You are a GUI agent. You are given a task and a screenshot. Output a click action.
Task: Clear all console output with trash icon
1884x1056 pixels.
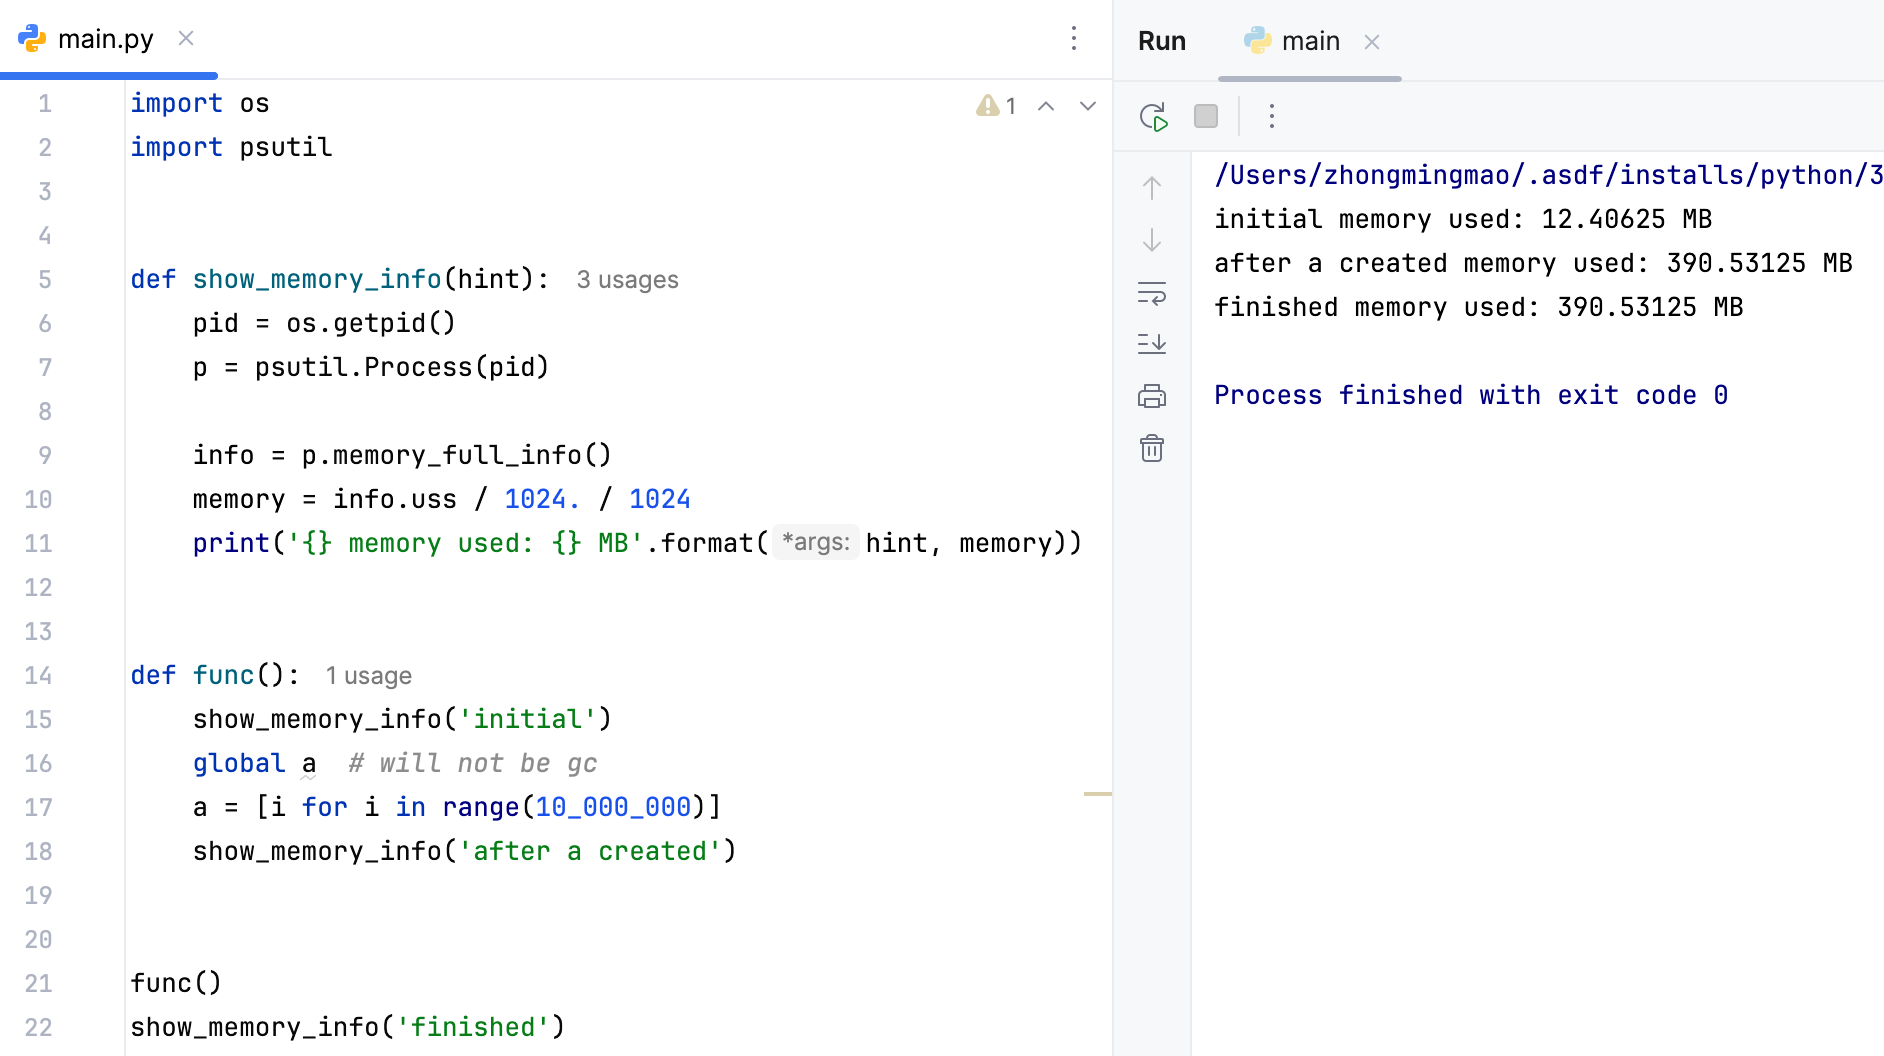(x=1152, y=448)
